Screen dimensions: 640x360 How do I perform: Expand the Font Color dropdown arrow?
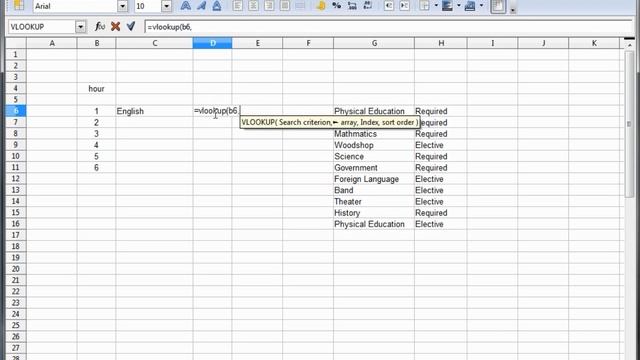(481, 6)
